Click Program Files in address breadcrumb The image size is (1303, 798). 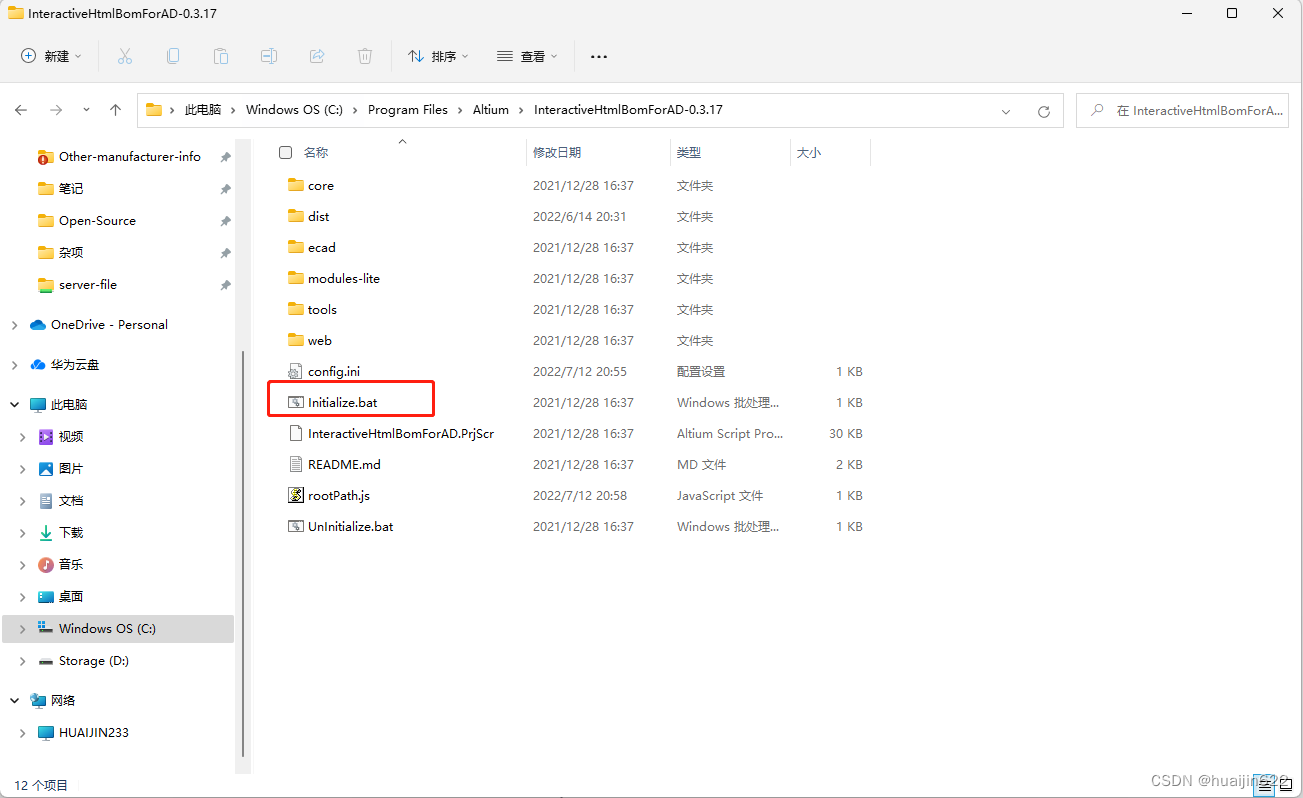pos(408,110)
